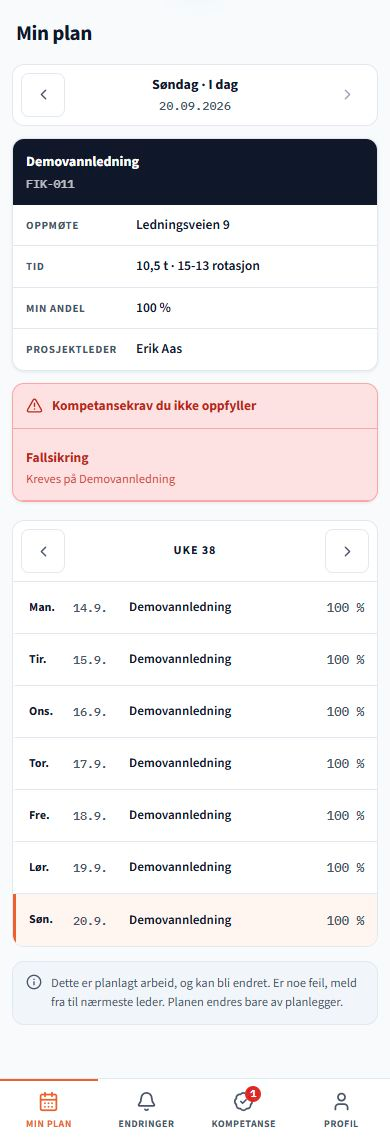Click the Søndag · I dag date label
This screenshot has height=1141, width=390.
(195, 85)
